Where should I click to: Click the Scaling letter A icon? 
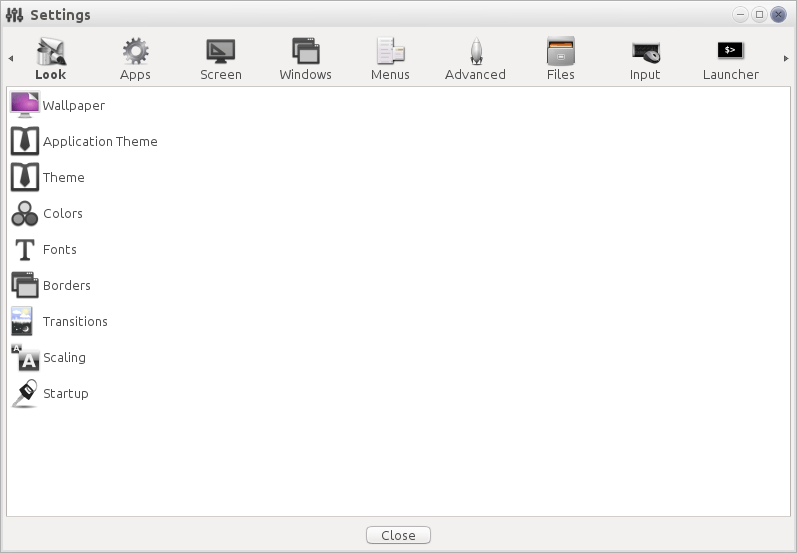(x=25, y=357)
